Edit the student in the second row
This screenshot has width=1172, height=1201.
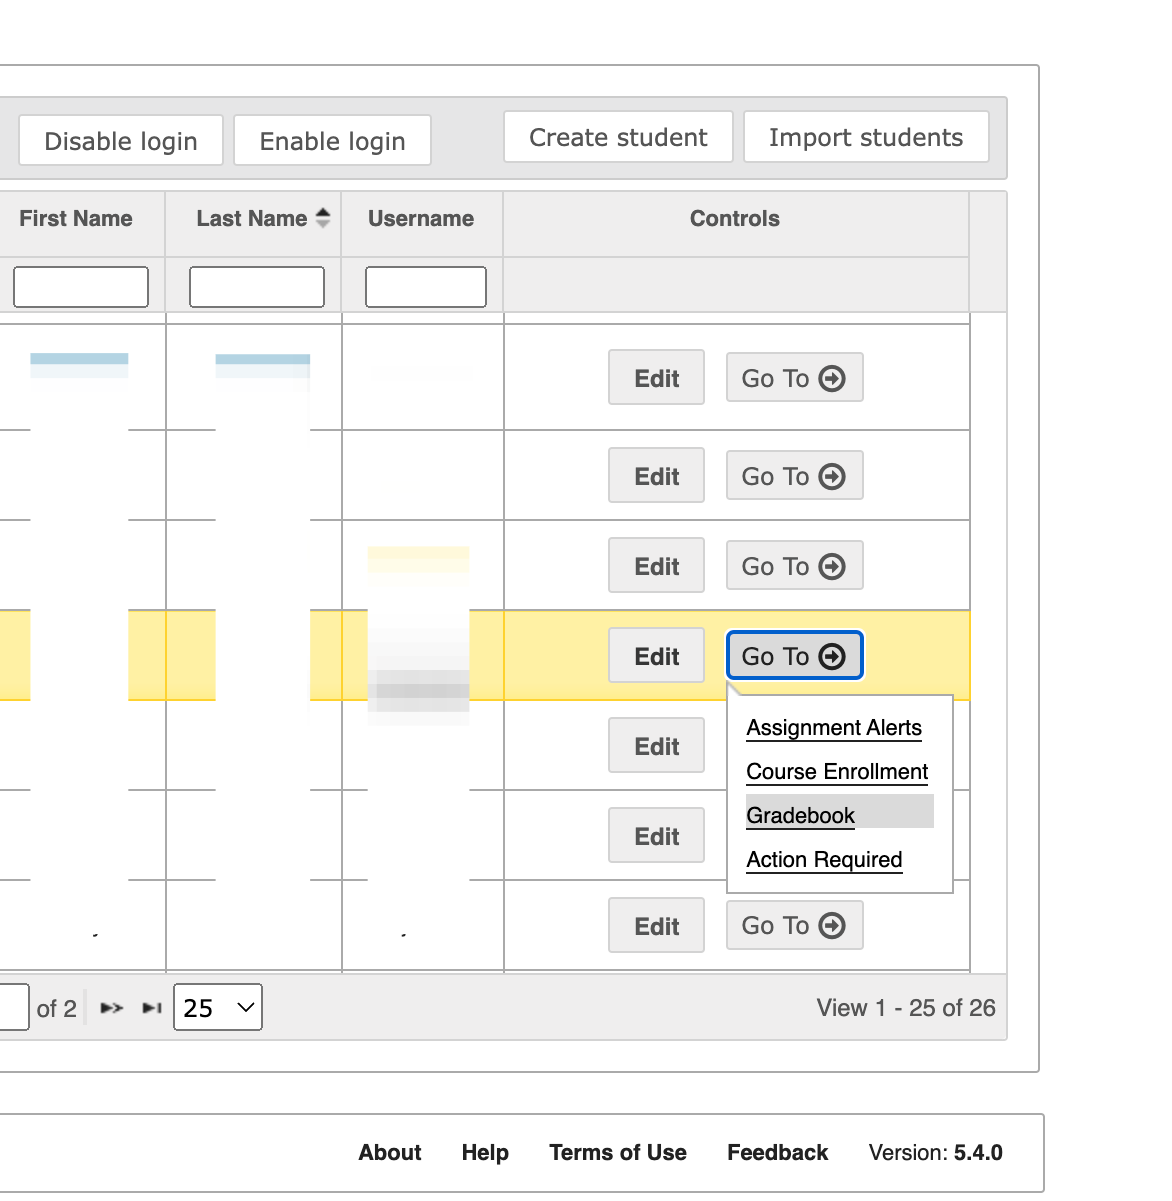pos(656,476)
